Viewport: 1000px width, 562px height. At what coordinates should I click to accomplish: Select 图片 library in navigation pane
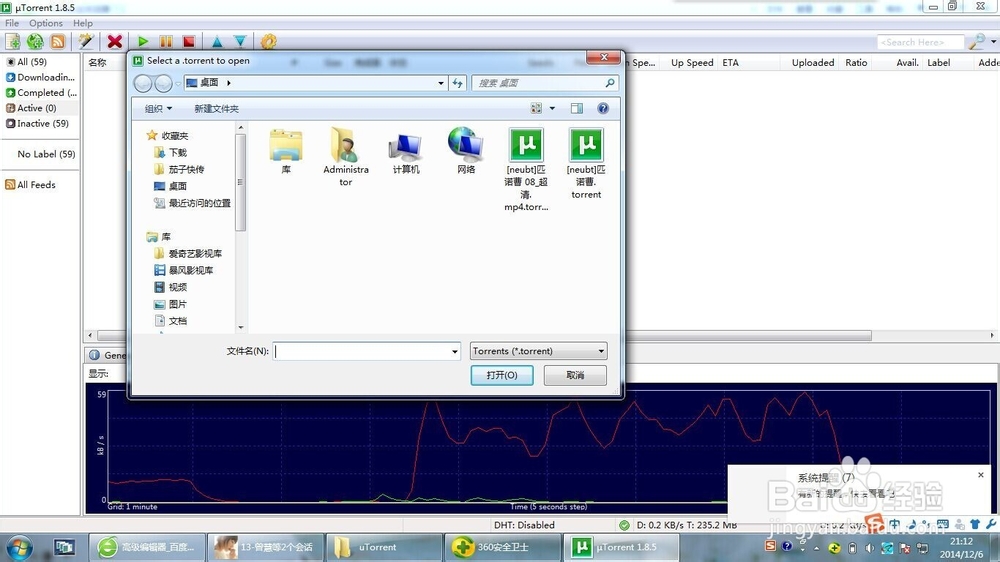(x=170, y=304)
